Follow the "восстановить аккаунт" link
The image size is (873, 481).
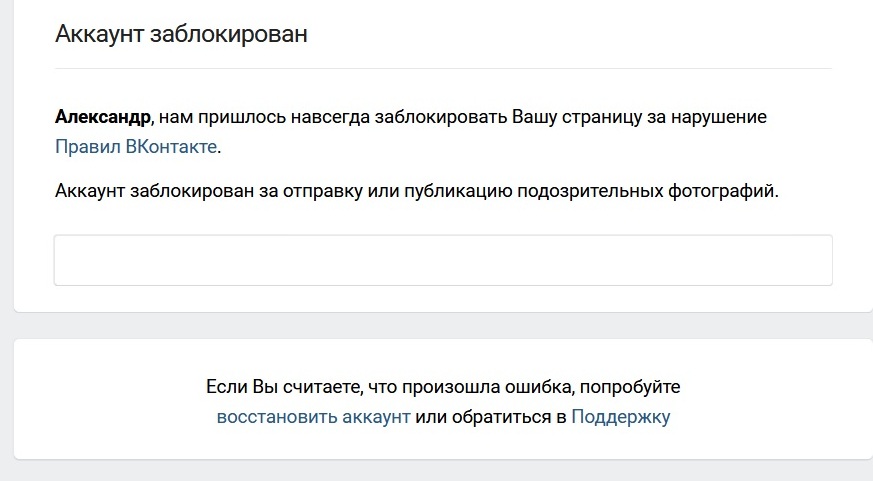pyautogui.click(x=313, y=416)
